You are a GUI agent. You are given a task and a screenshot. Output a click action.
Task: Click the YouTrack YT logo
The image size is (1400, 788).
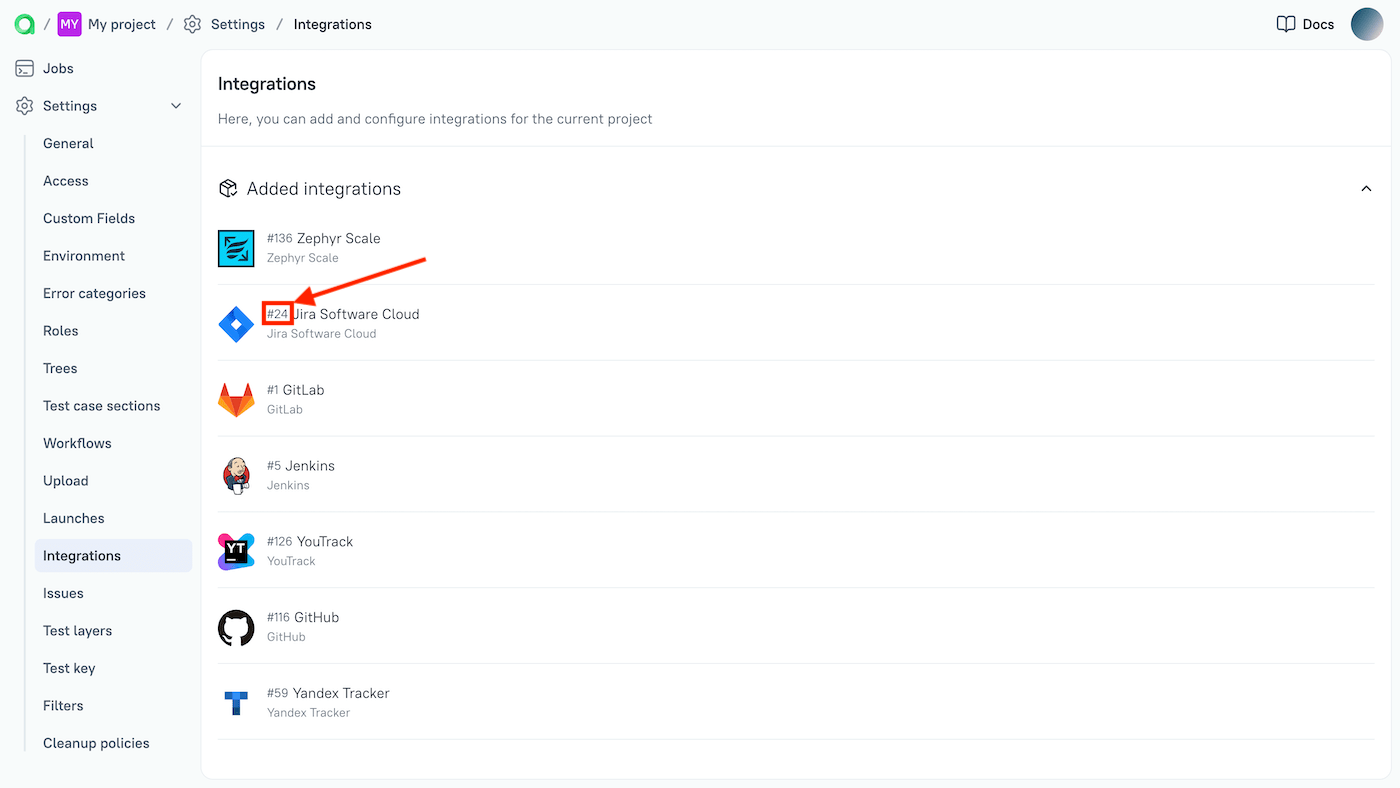[x=236, y=551]
